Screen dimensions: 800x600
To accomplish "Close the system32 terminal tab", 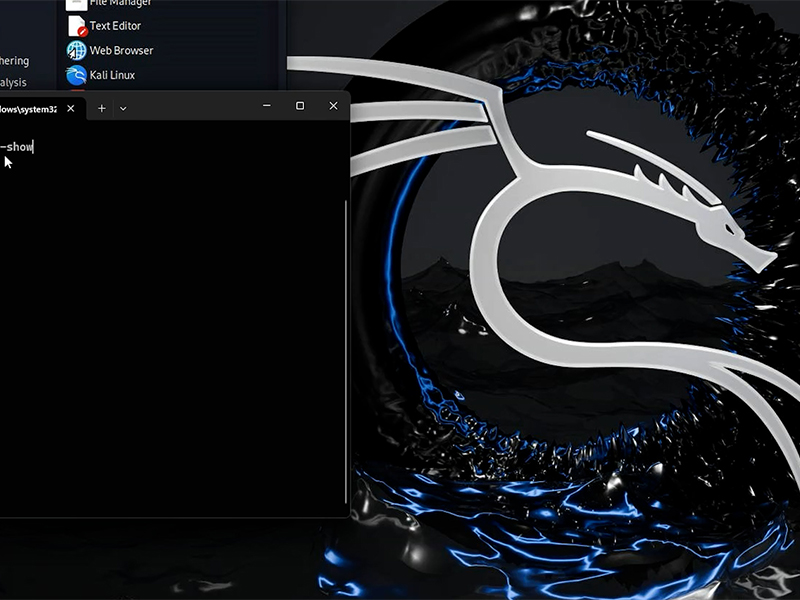I will pyautogui.click(x=71, y=108).
